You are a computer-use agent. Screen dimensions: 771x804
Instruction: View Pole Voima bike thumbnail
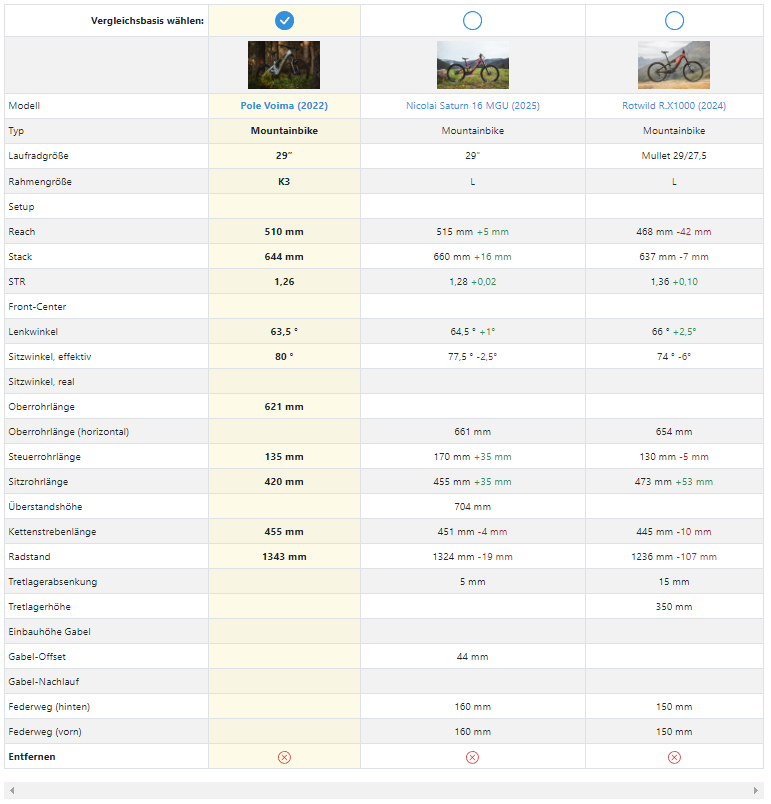click(284, 65)
